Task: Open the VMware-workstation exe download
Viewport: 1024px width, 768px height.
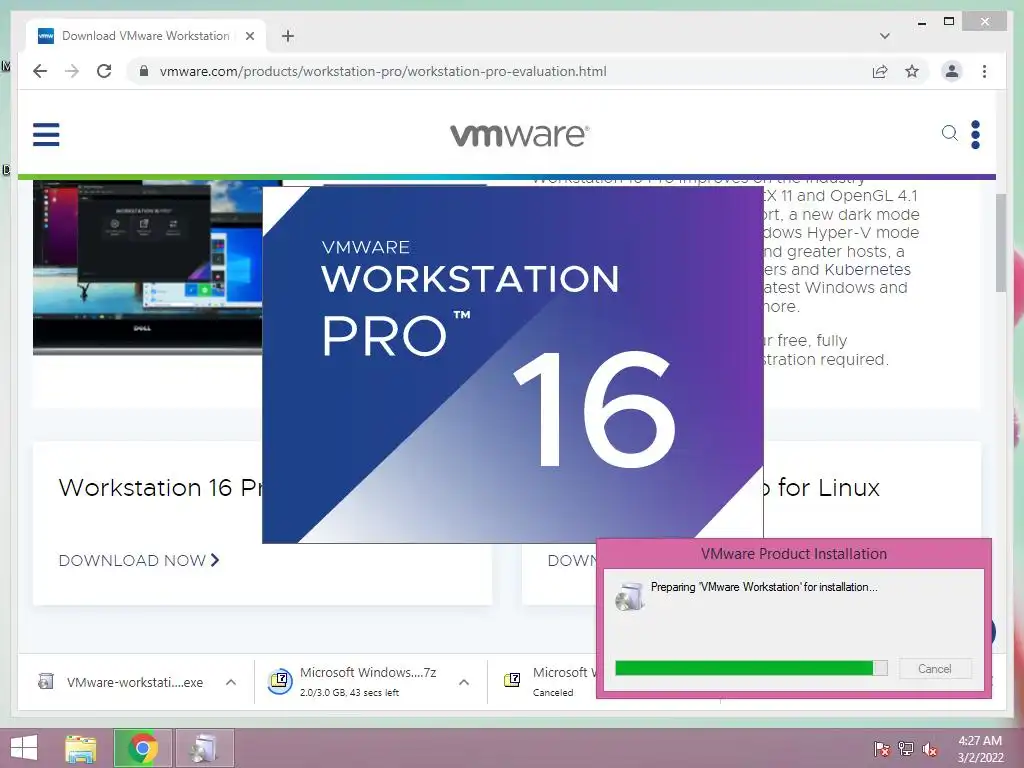Action: point(135,682)
